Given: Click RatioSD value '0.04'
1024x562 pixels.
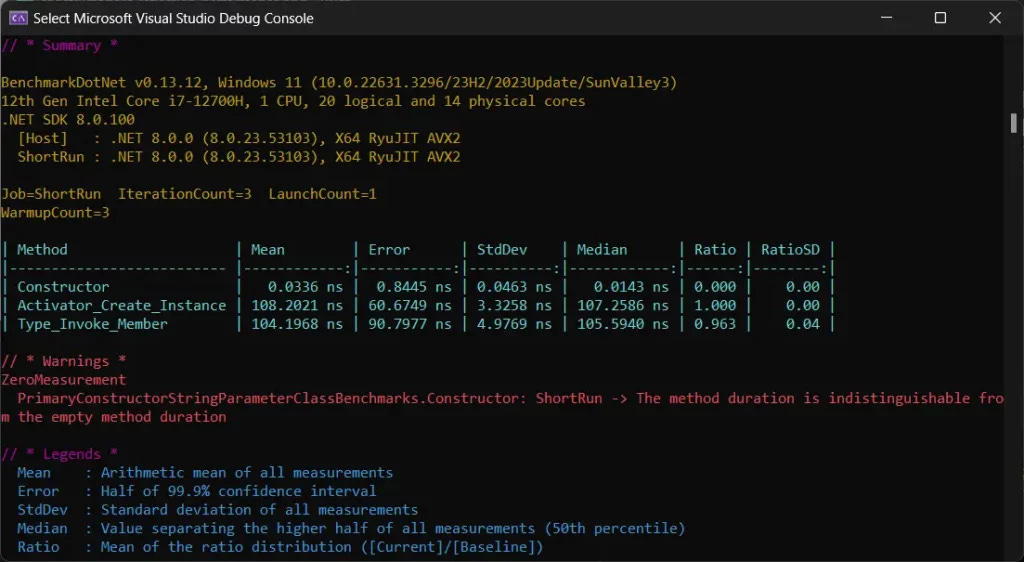Looking at the screenshot, I should pyautogui.click(x=803, y=324).
